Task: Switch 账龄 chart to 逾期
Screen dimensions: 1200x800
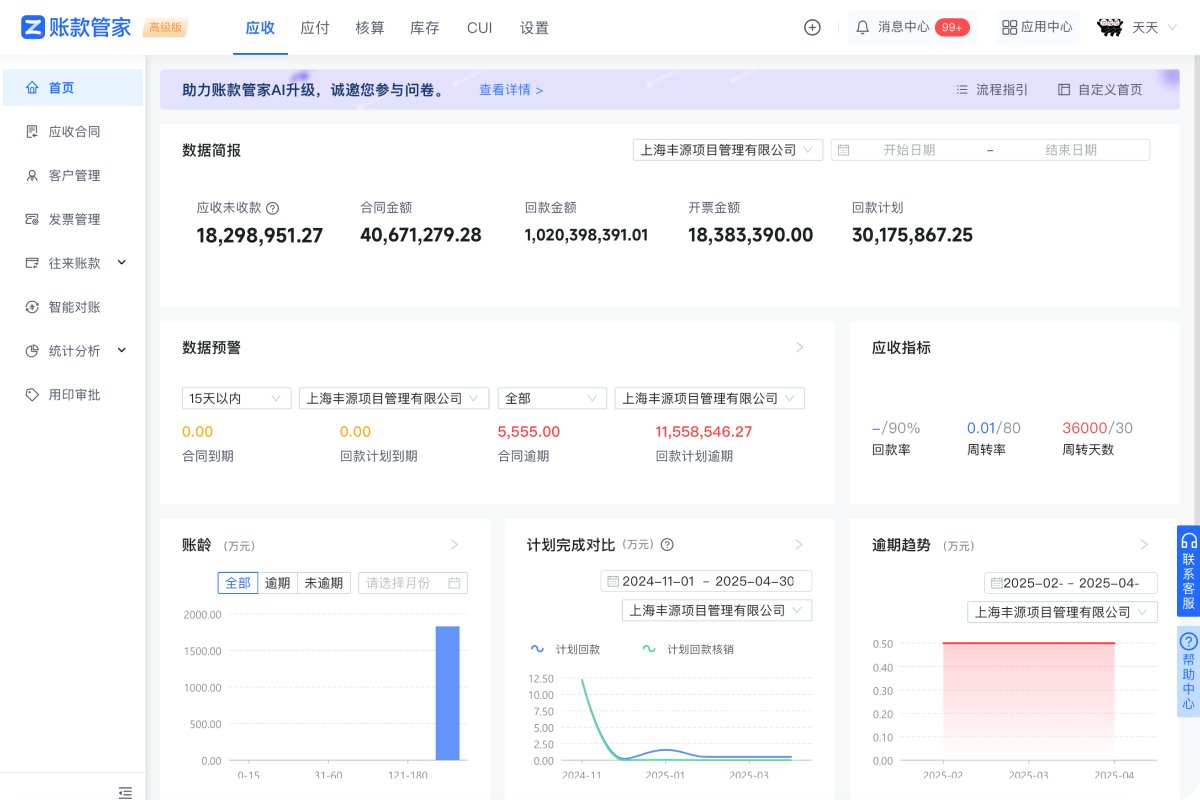Action: tap(277, 583)
